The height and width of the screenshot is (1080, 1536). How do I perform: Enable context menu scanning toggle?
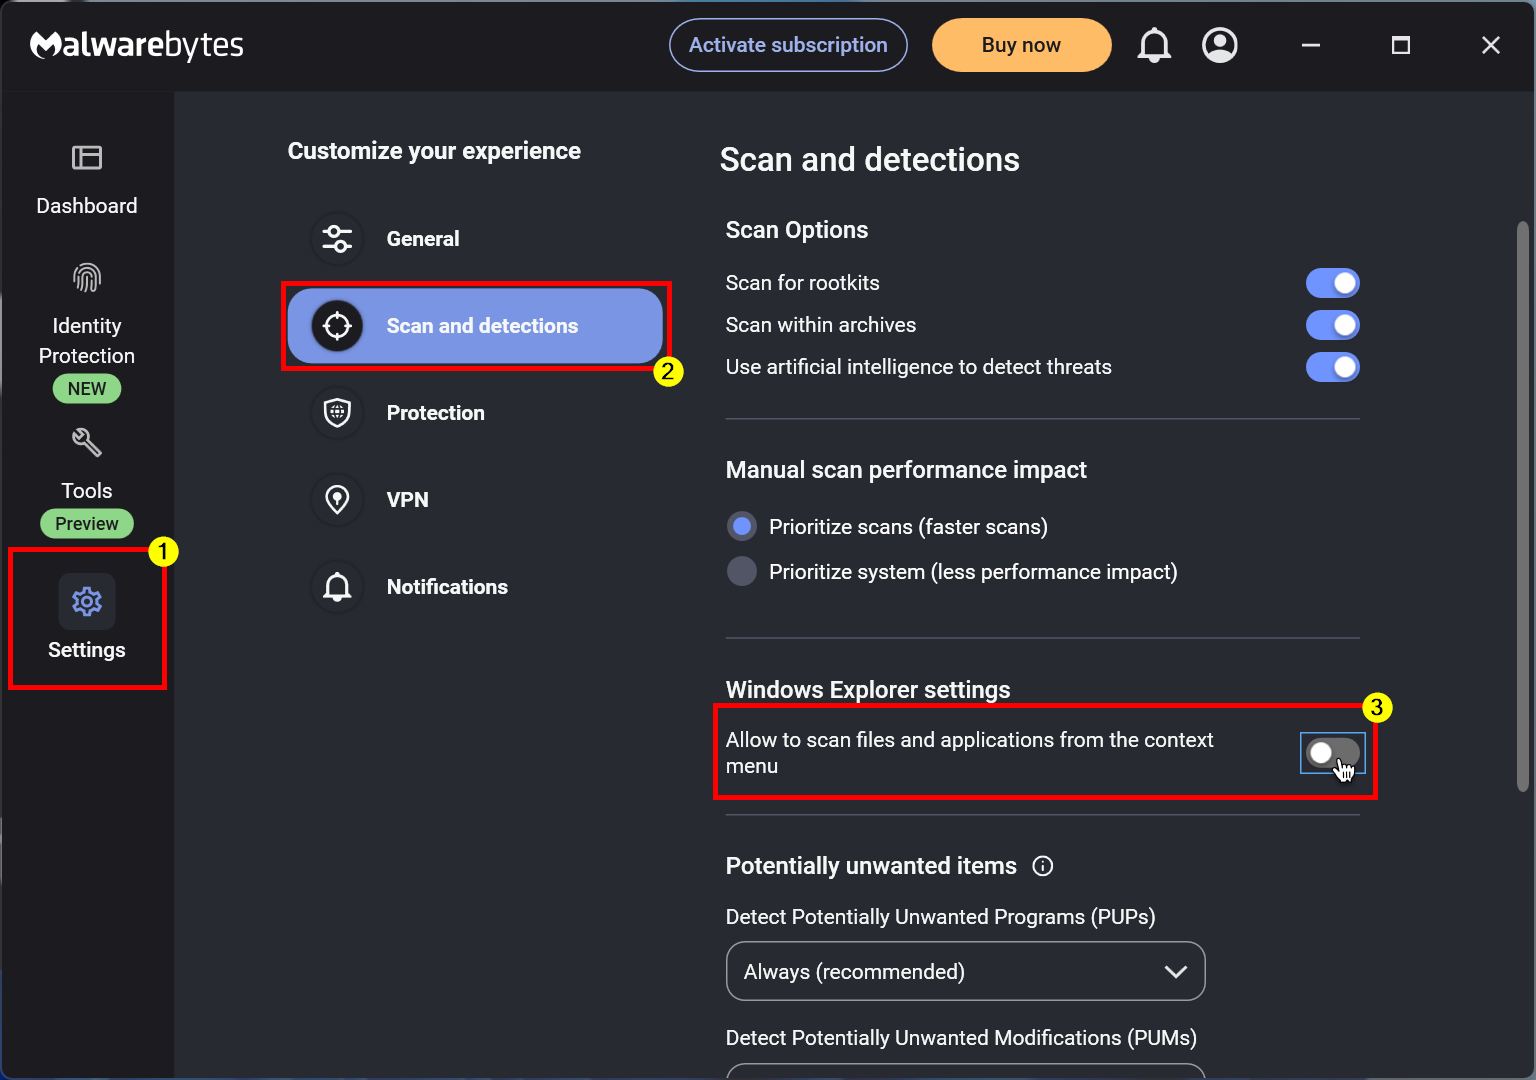click(1332, 753)
